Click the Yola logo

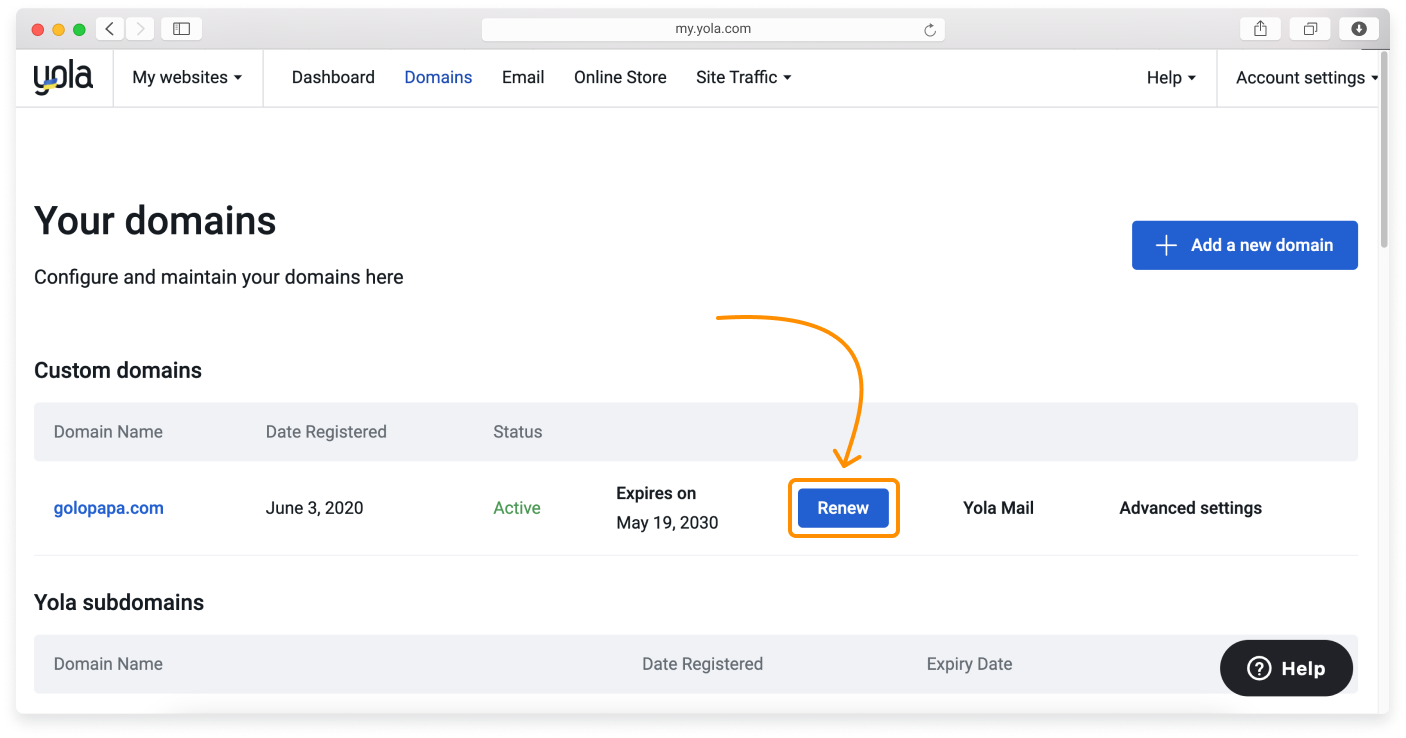[x=63, y=78]
